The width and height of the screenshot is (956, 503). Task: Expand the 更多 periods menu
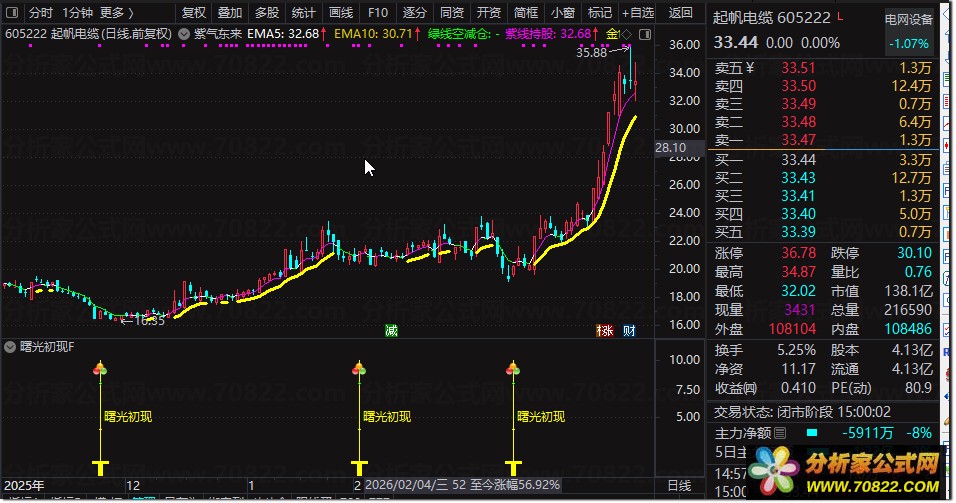tap(116, 12)
